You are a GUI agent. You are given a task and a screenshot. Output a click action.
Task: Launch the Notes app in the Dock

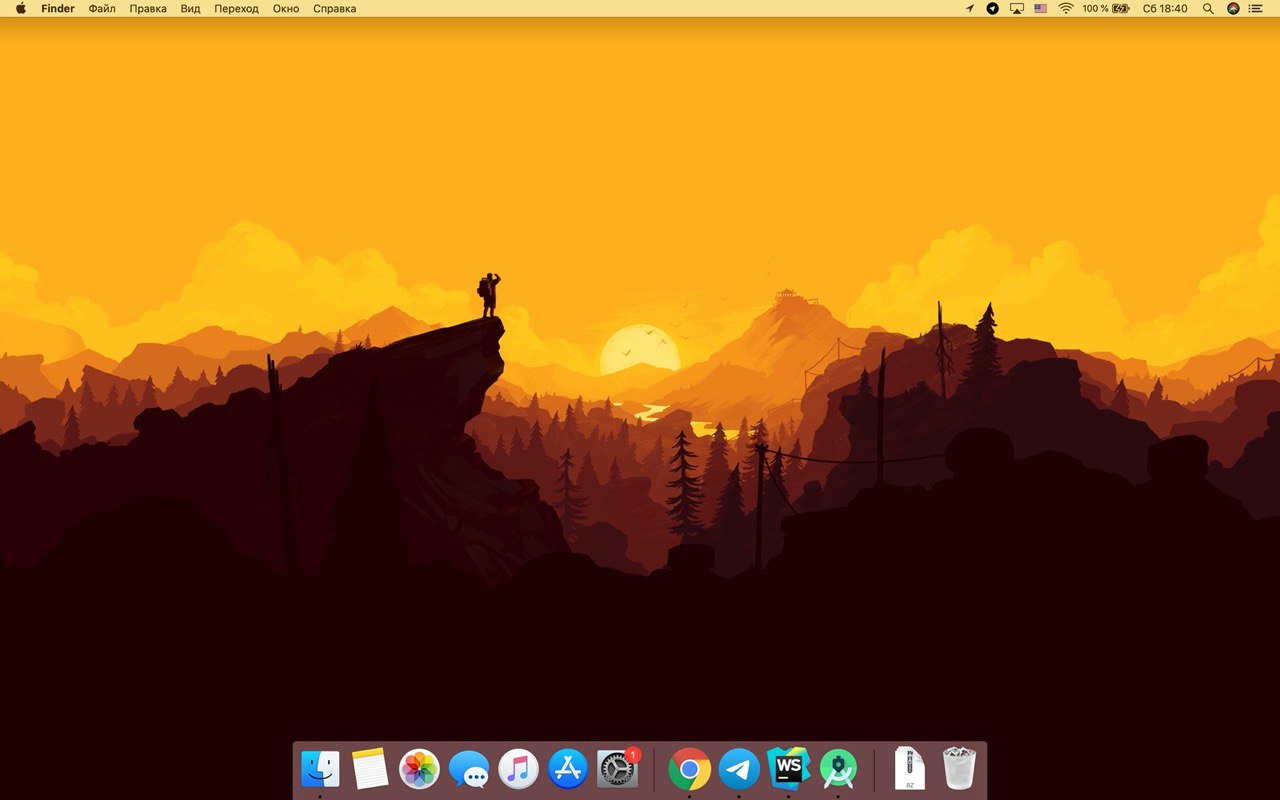pyautogui.click(x=370, y=769)
